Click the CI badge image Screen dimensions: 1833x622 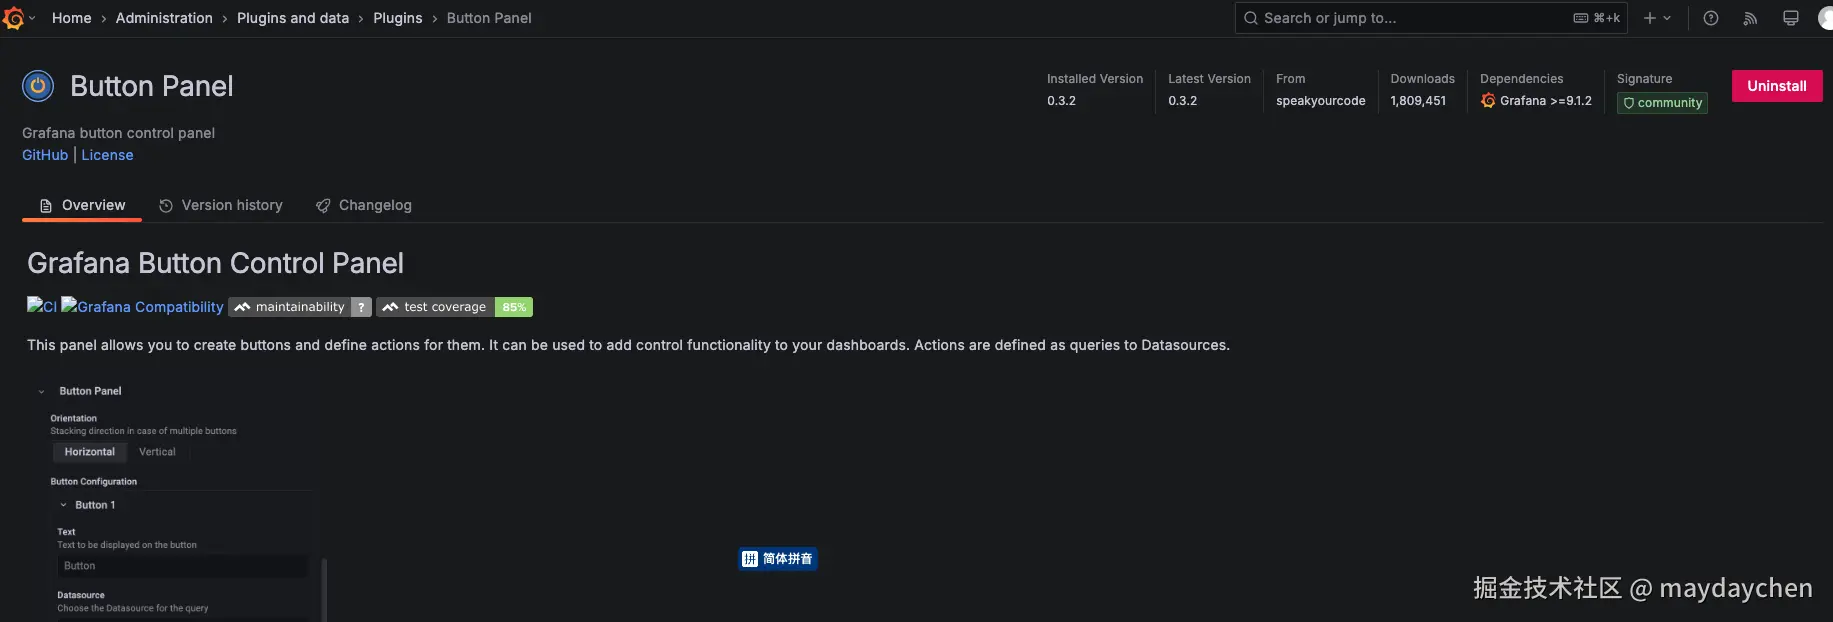(42, 306)
